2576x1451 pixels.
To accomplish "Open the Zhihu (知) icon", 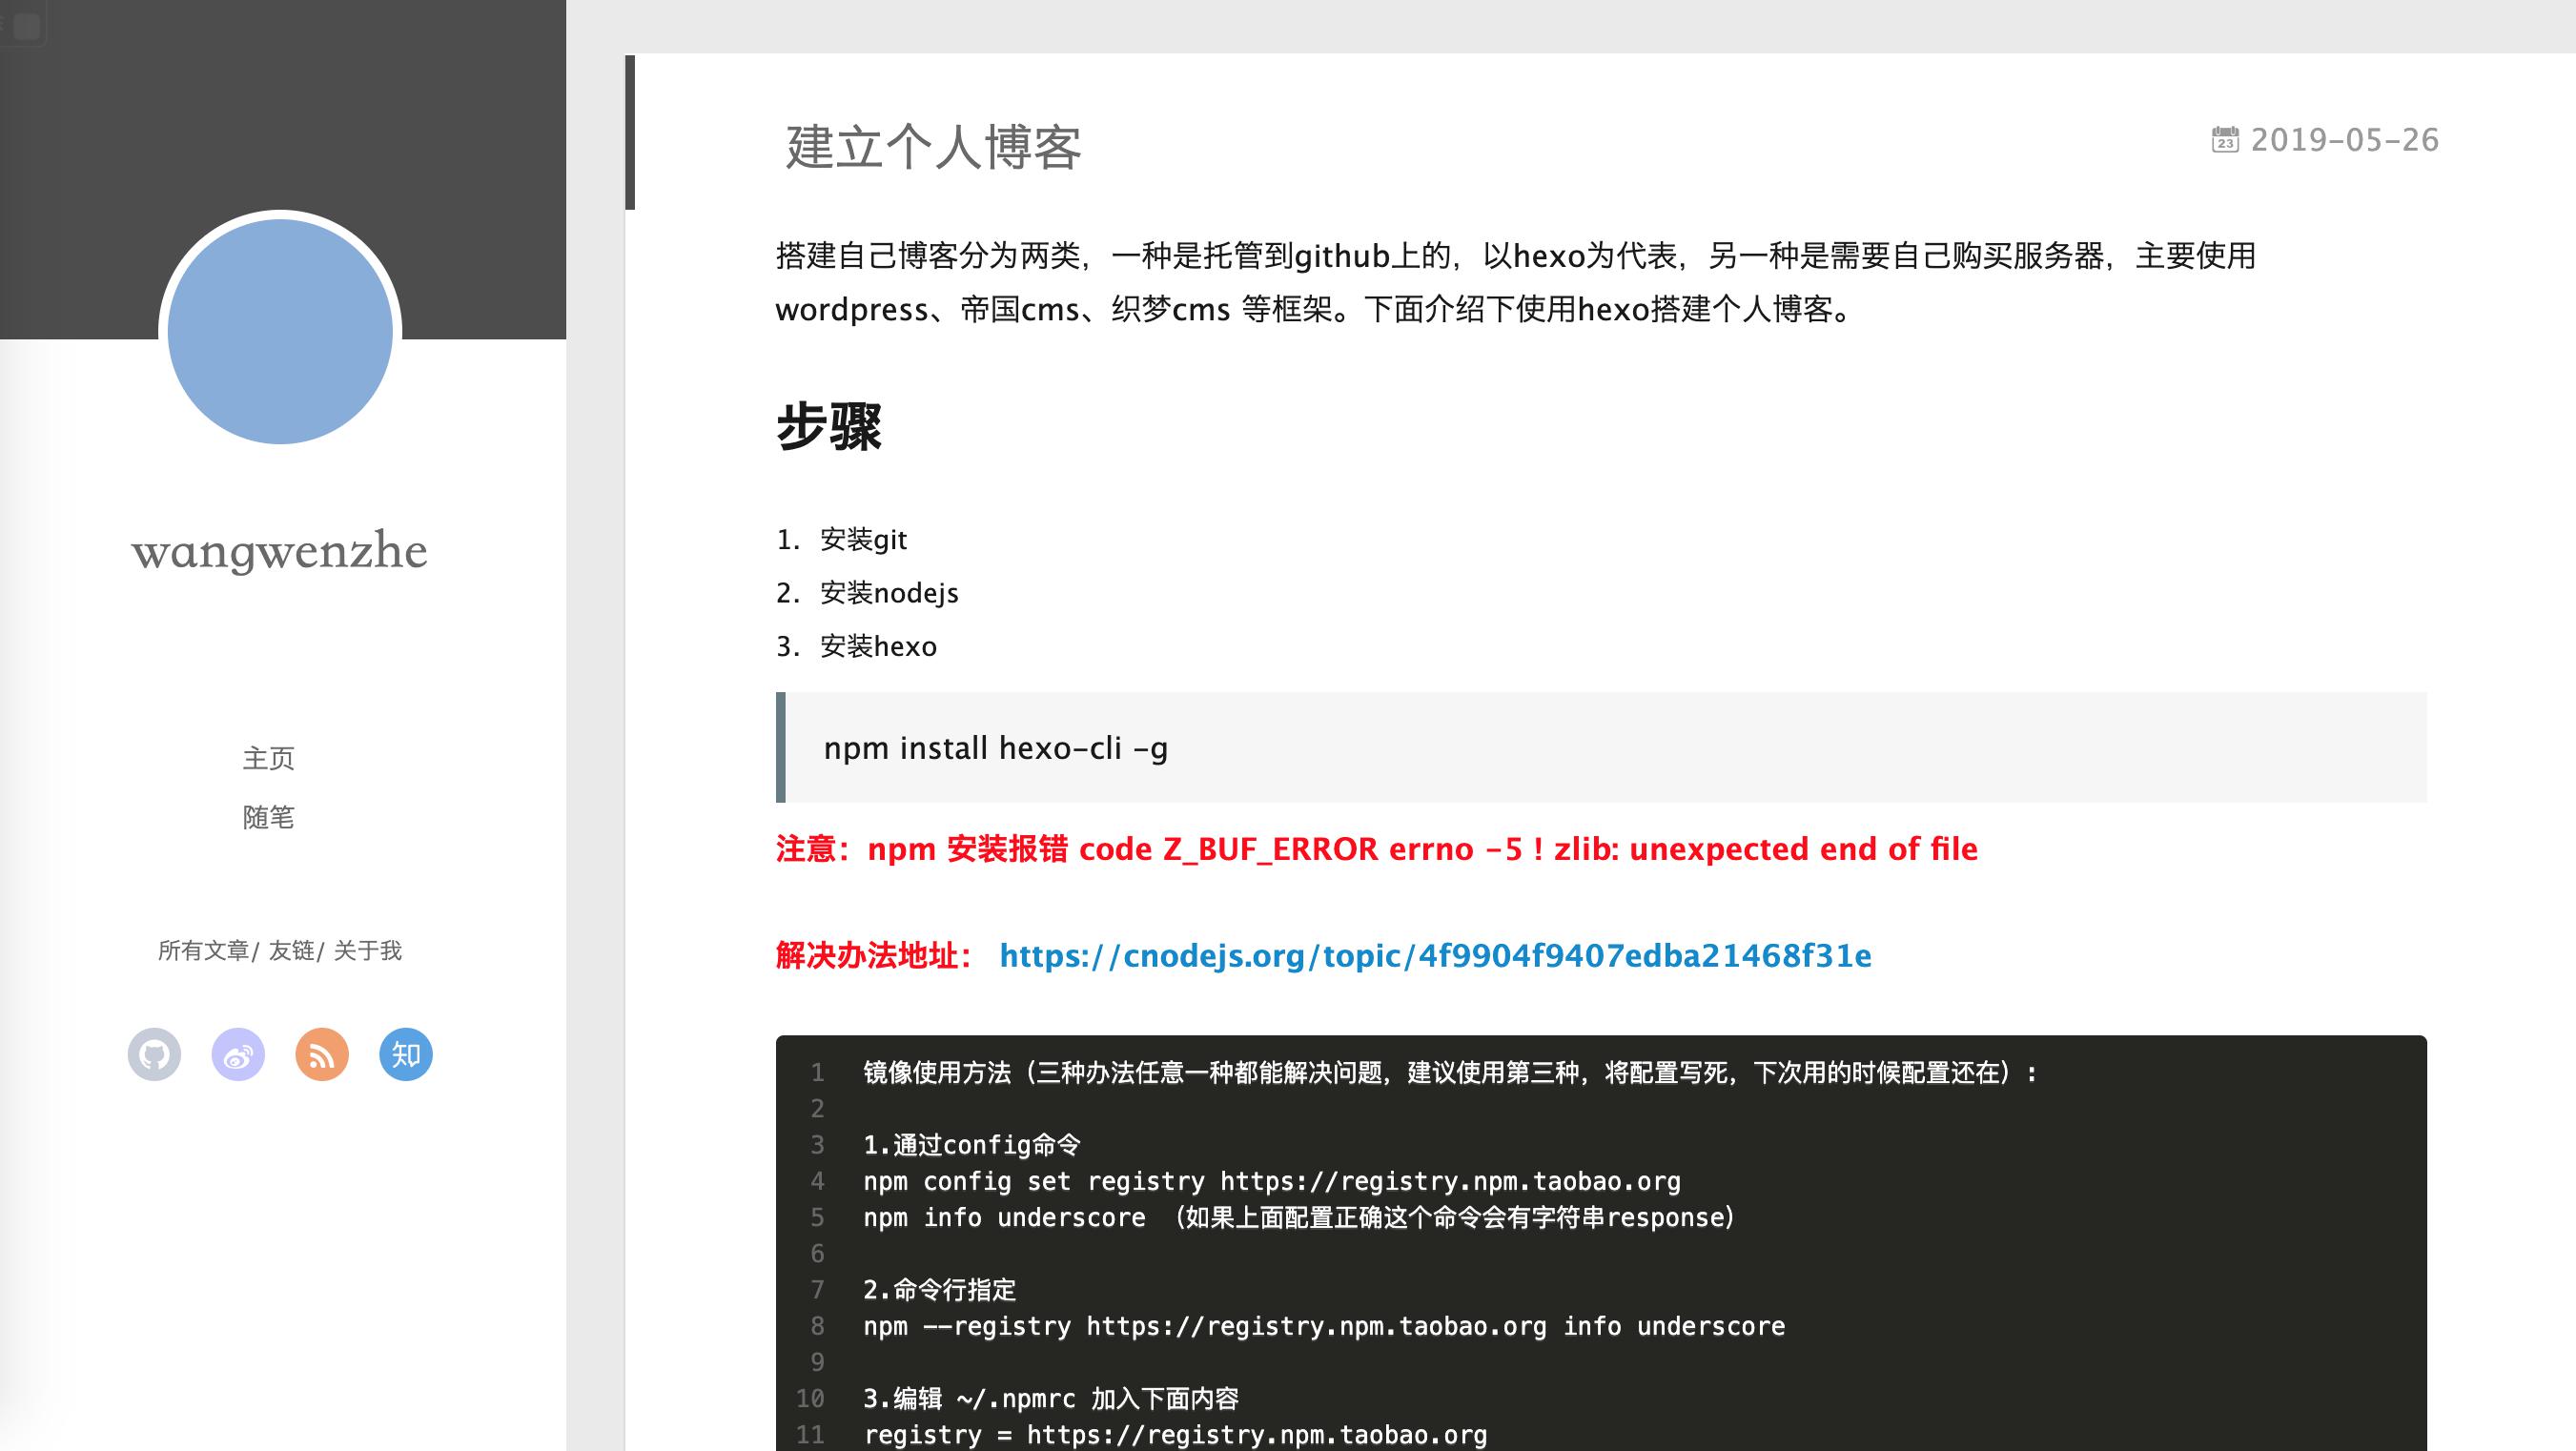I will coord(405,1054).
